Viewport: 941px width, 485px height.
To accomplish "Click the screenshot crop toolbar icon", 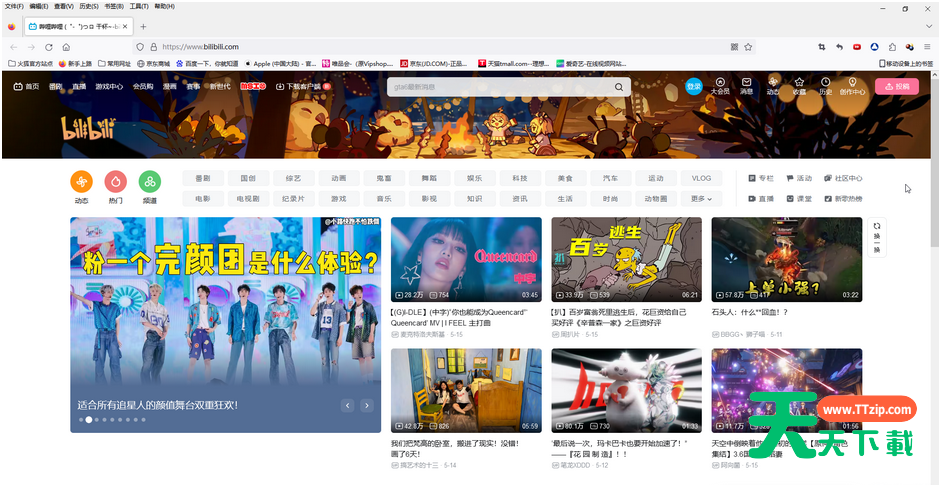I will [822, 47].
